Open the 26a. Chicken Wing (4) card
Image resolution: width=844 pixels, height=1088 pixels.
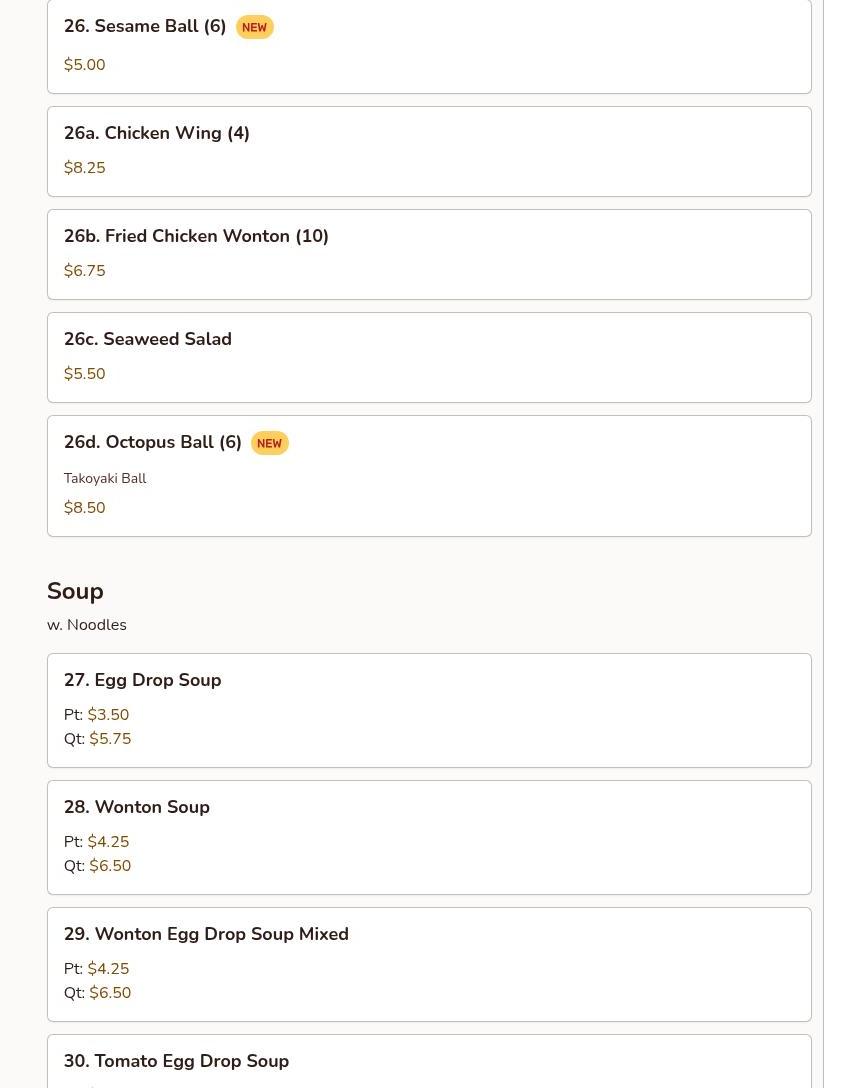point(429,151)
